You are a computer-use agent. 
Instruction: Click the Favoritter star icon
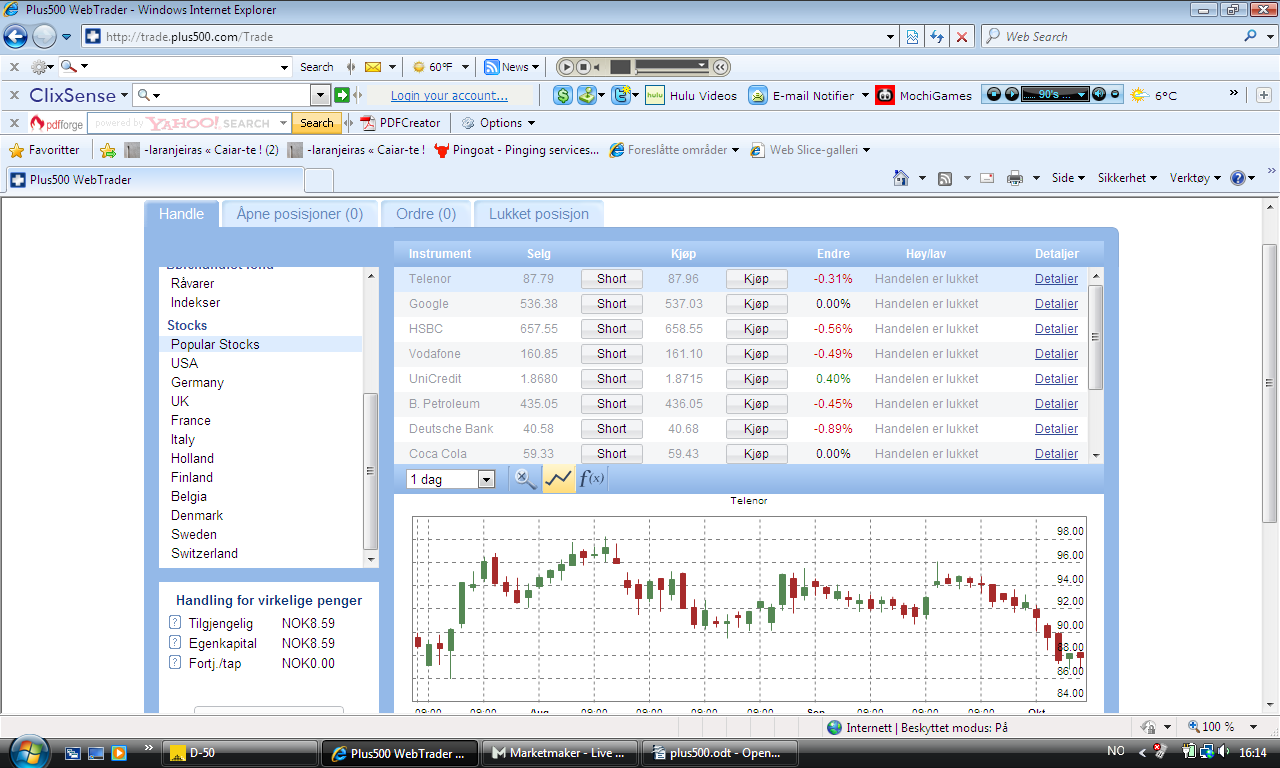point(16,150)
